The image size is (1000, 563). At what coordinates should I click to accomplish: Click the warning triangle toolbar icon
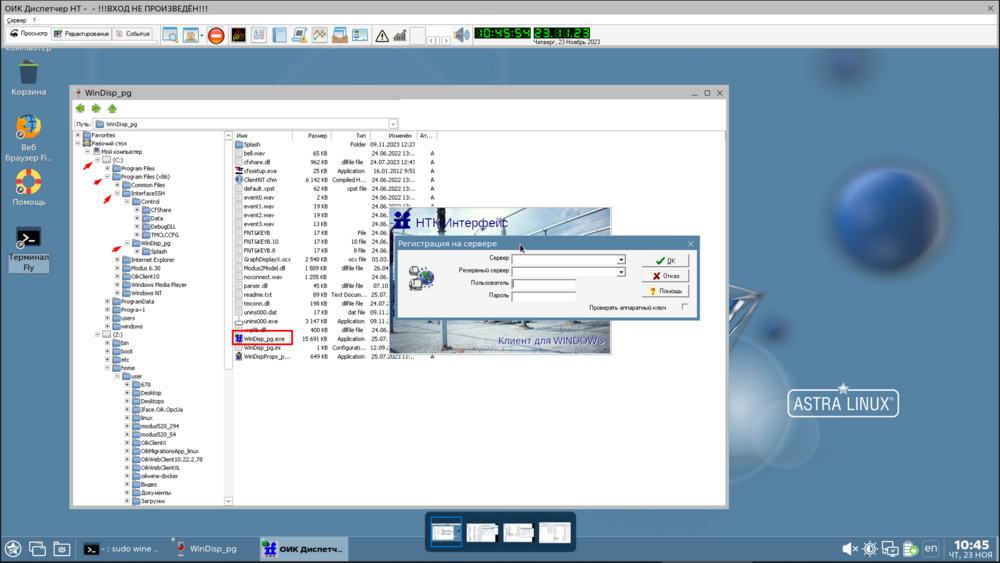pos(381,35)
